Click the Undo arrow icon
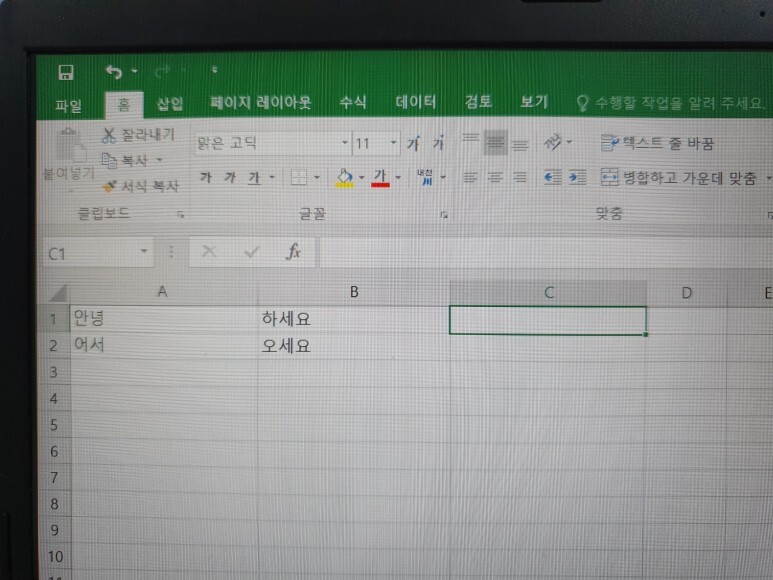This screenshot has width=773, height=580. click(114, 72)
